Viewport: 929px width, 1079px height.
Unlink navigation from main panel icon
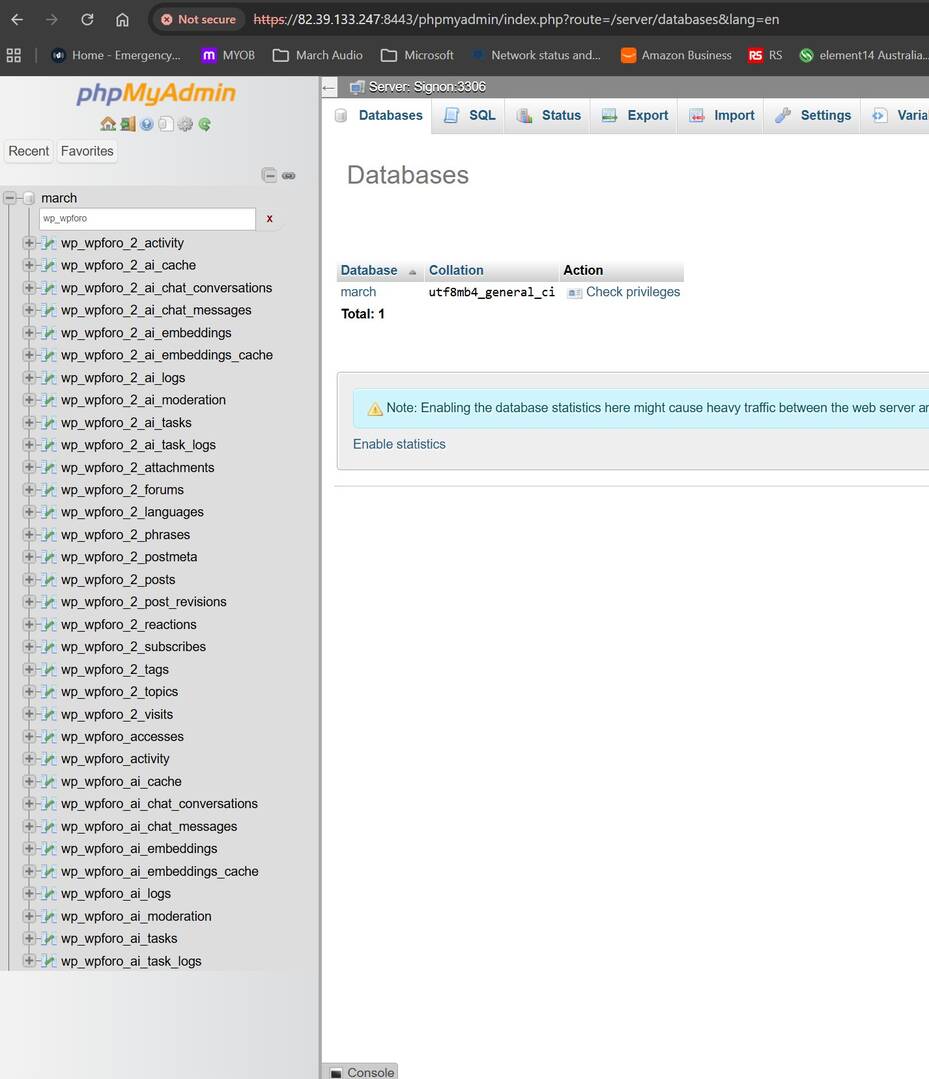tap(289, 175)
